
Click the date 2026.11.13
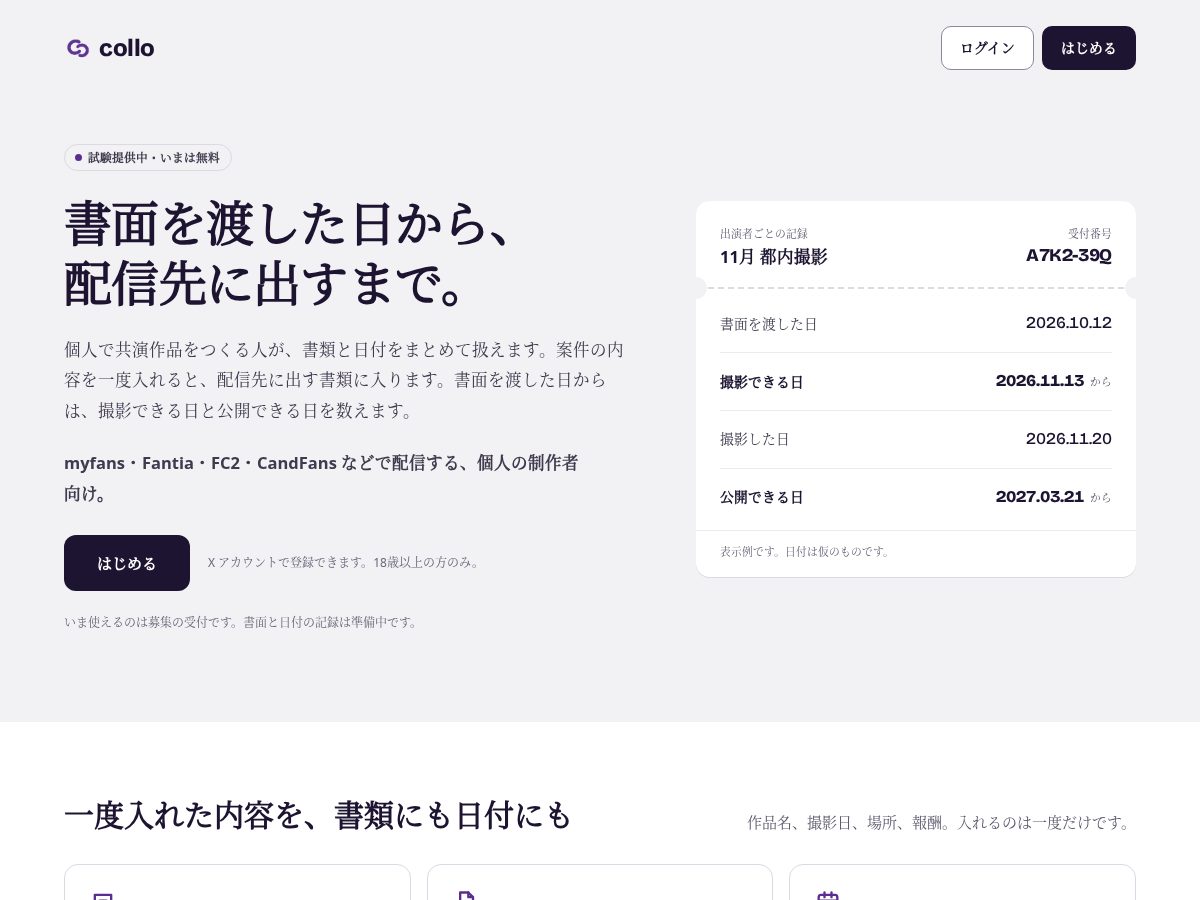[x=1040, y=381]
